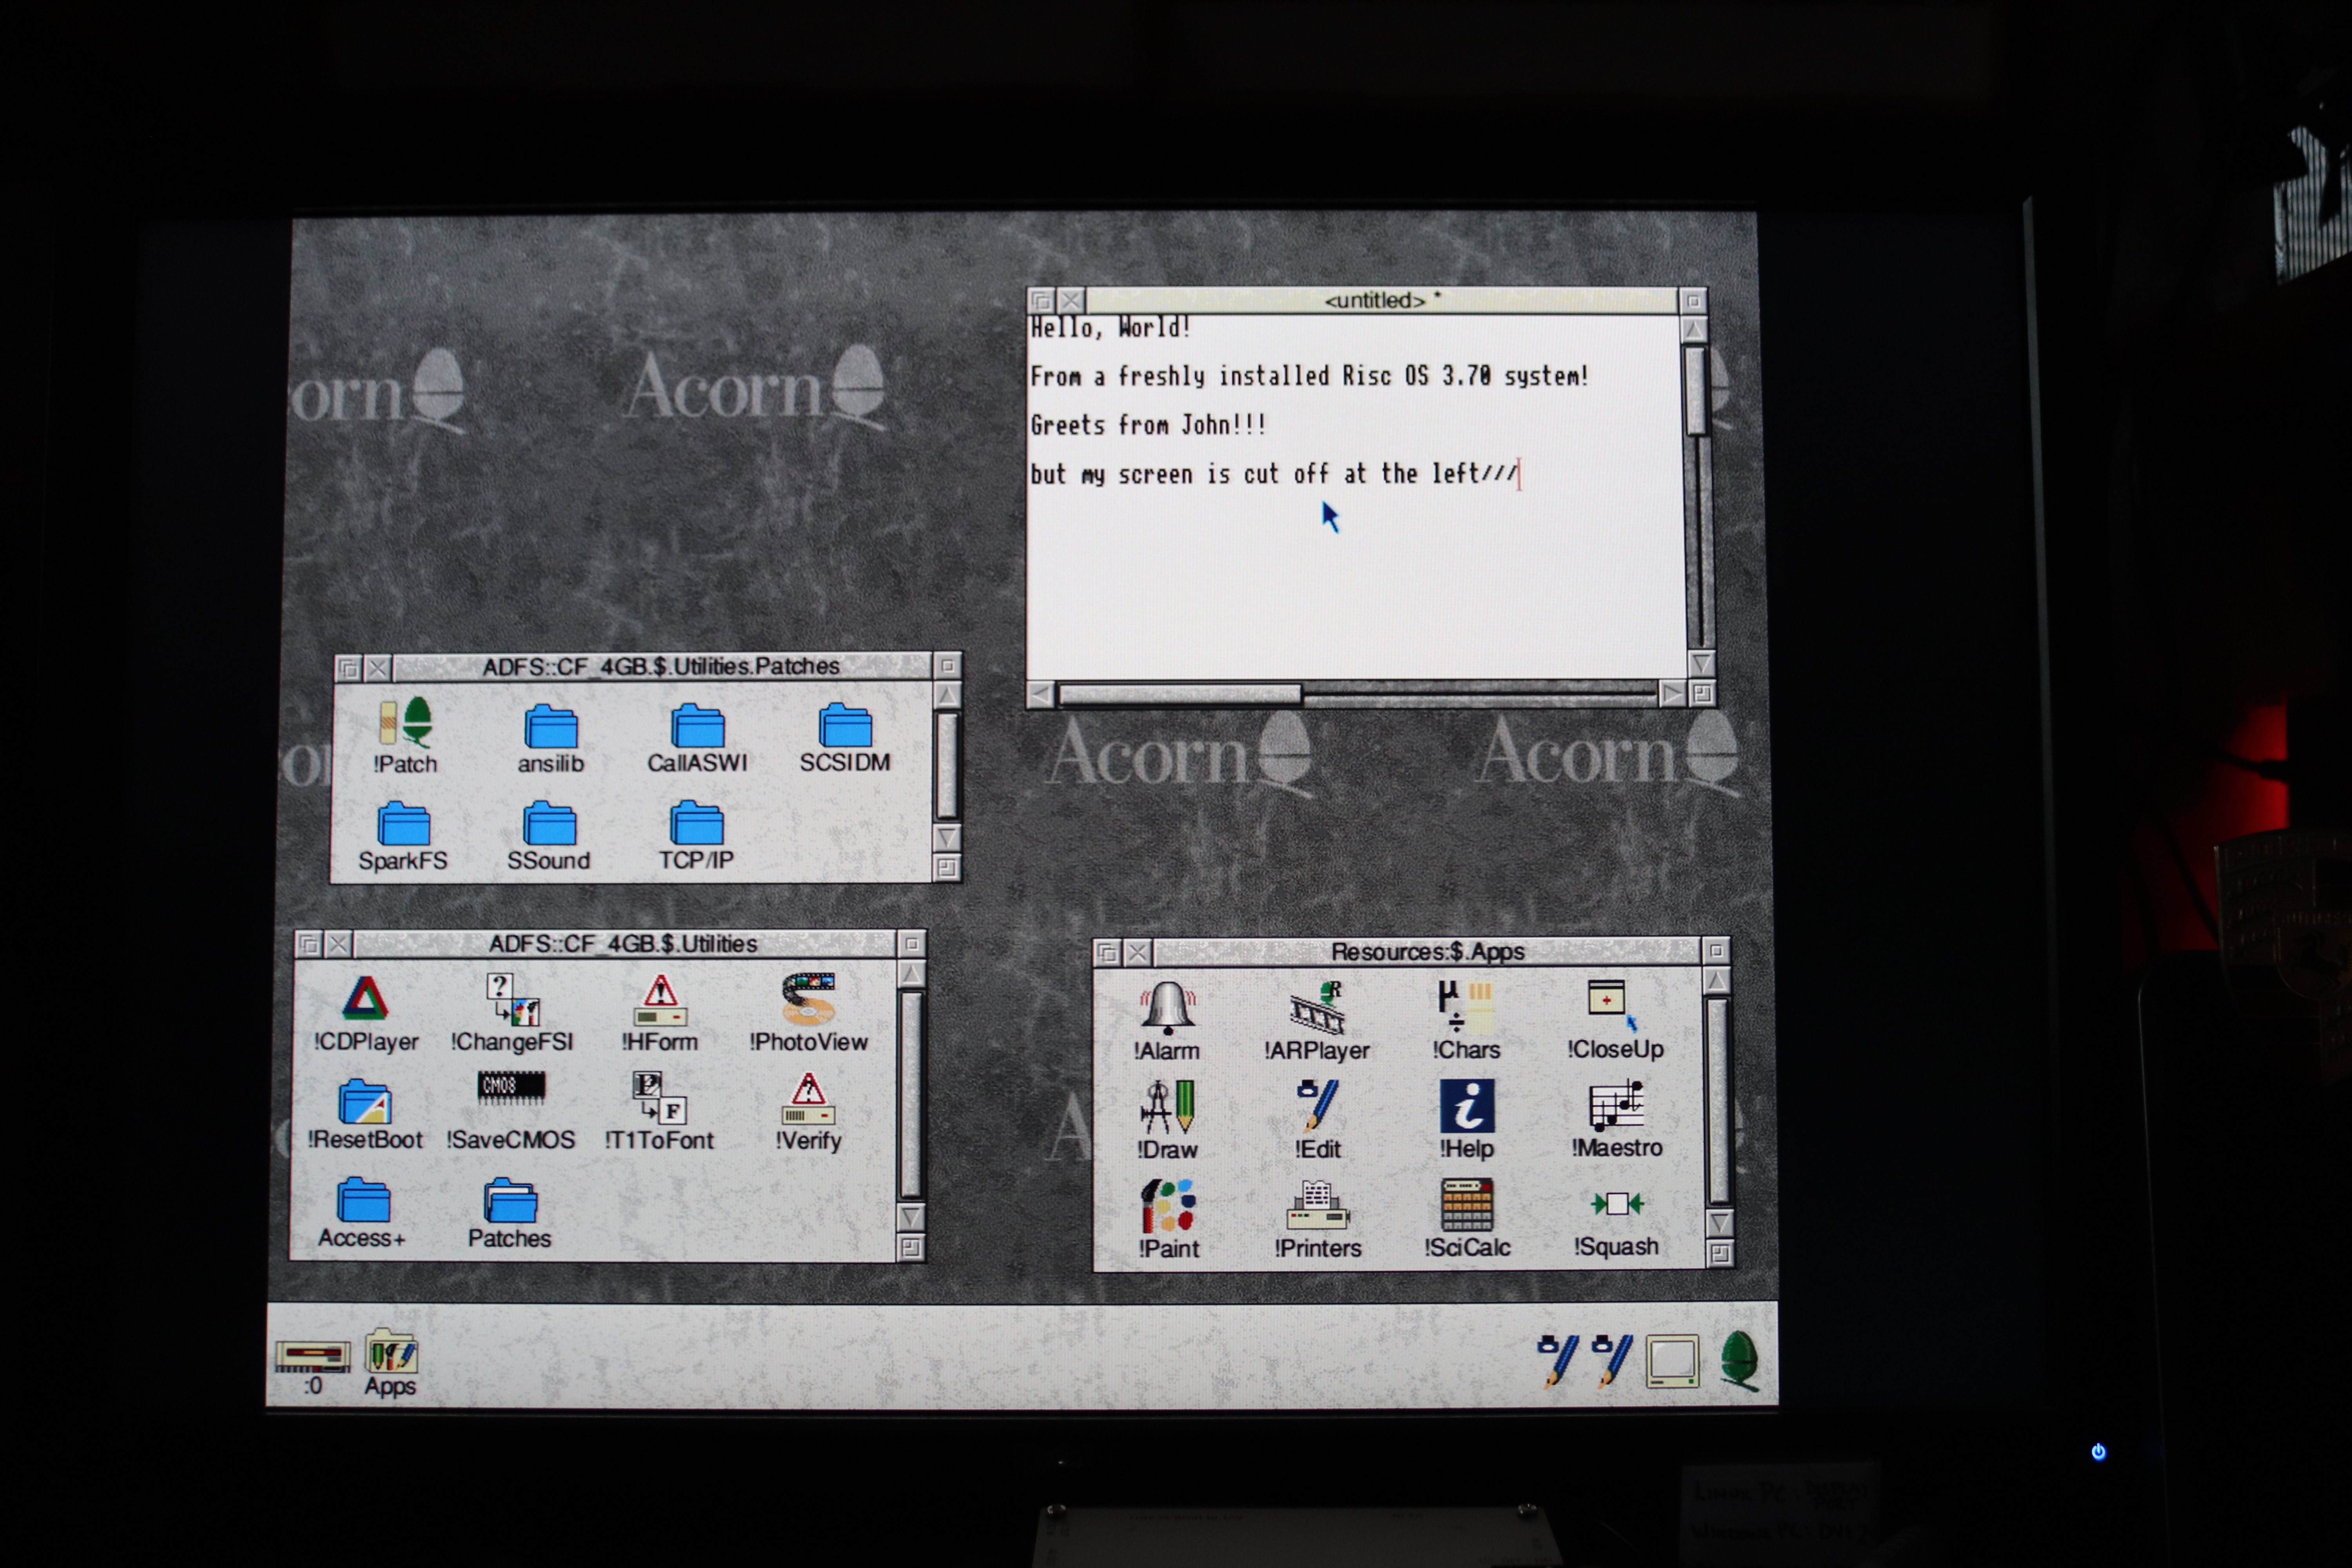
Task: Select the !ResetBoot icon
Action: 365,1114
